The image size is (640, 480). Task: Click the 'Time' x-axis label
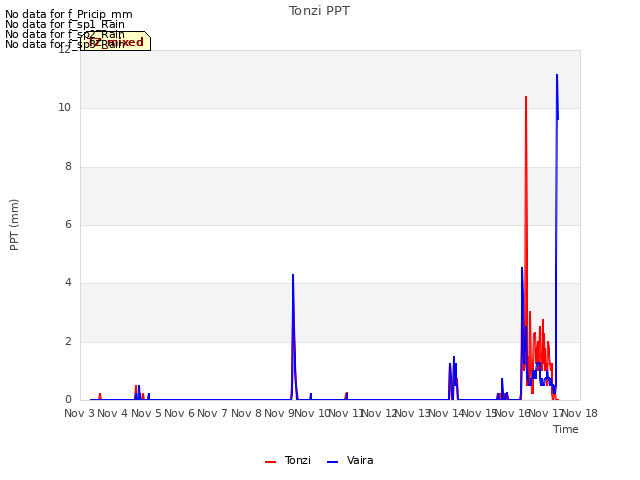tap(566, 429)
